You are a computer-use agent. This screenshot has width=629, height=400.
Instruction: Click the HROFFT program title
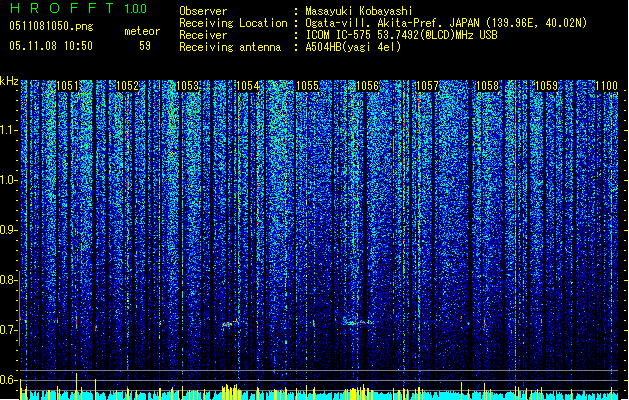[62, 8]
